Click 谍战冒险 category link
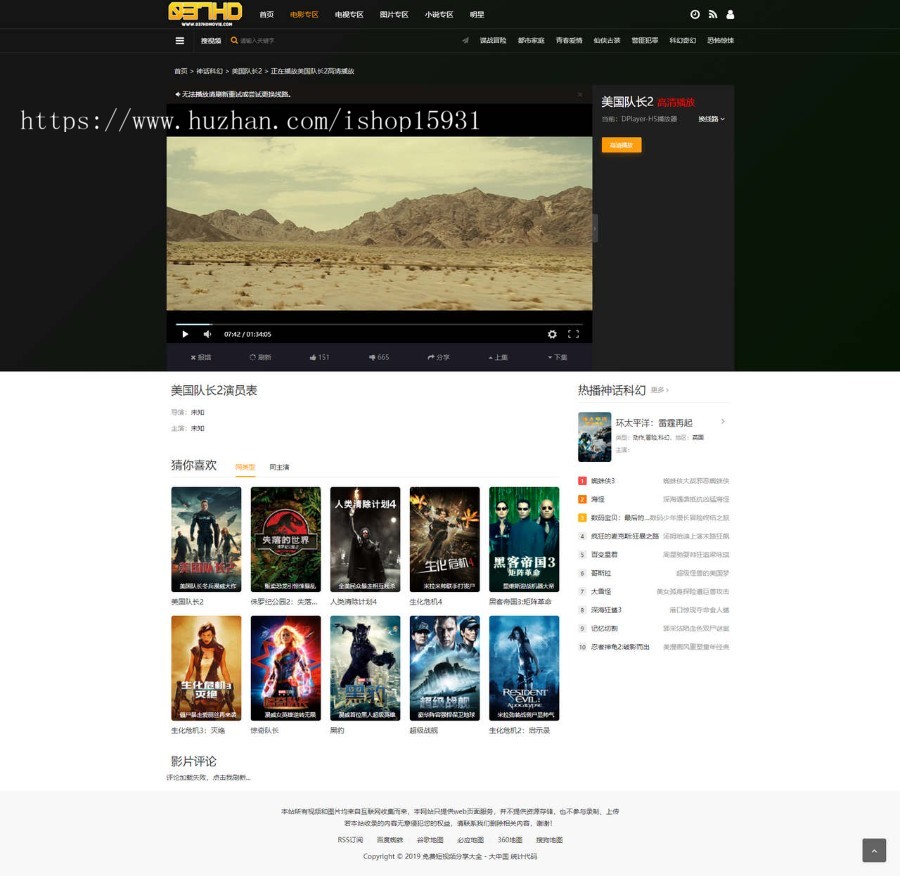Screen dimensions: 900x876 pos(493,40)
